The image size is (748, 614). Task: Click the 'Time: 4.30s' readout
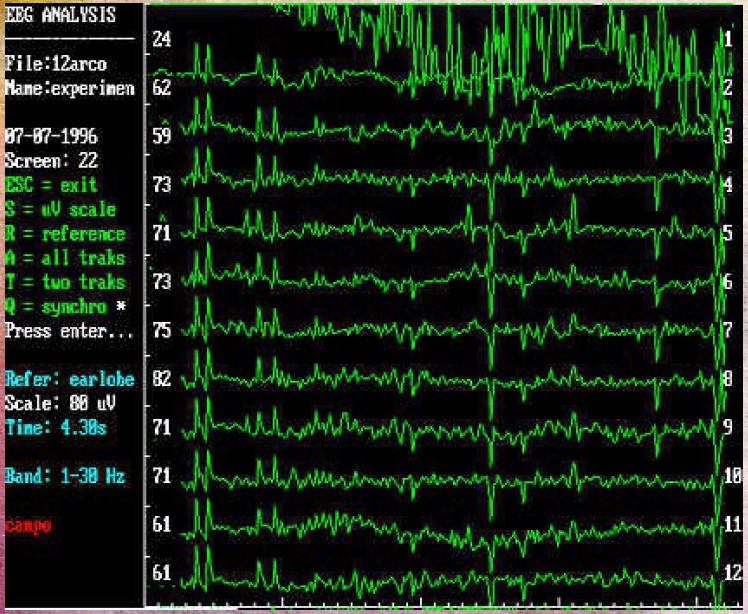pos(55,427)
